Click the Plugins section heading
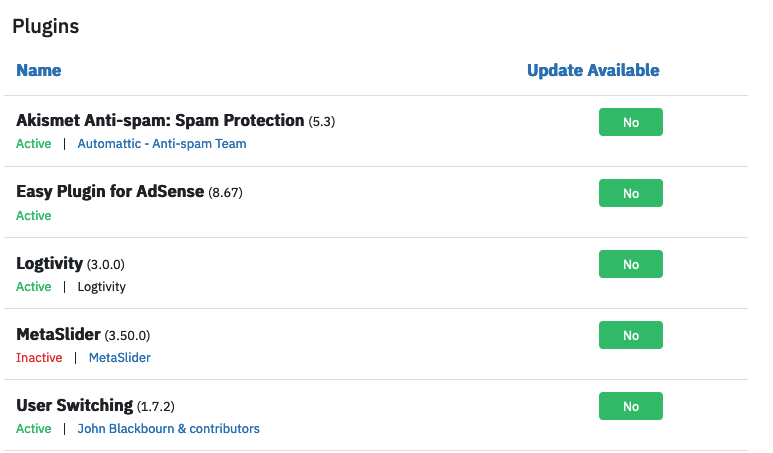The height and width of the screenshot is (453, 773). pos(45,26)
